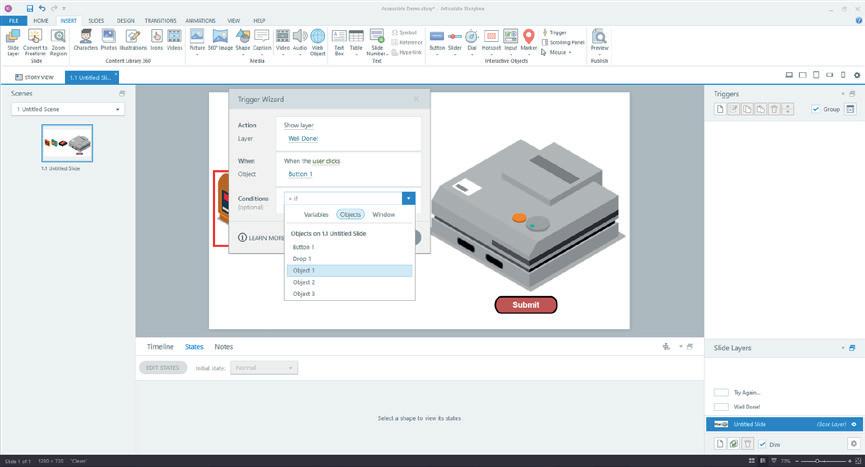This screenshot has height=467, width=865.
Task: Open the Videos content library
Action: pyautogui.click(x=174, y=40)
